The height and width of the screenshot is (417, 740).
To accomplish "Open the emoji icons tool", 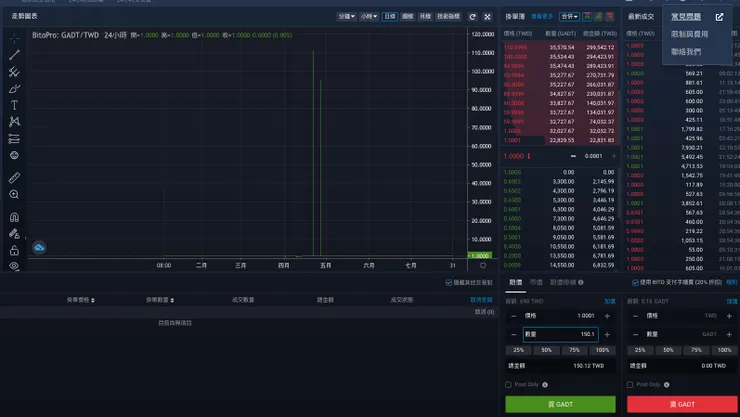I will 14,155.
